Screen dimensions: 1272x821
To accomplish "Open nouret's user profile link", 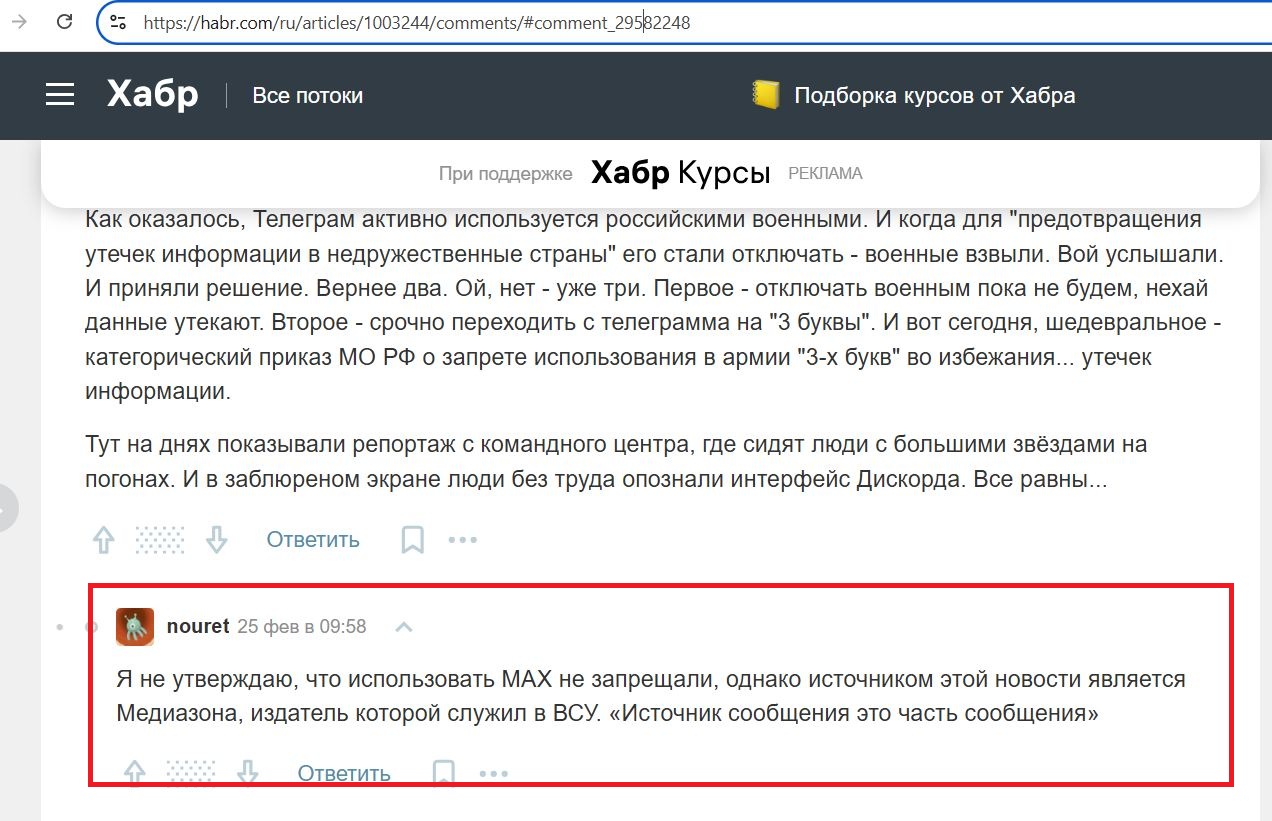I will (198, 627).
